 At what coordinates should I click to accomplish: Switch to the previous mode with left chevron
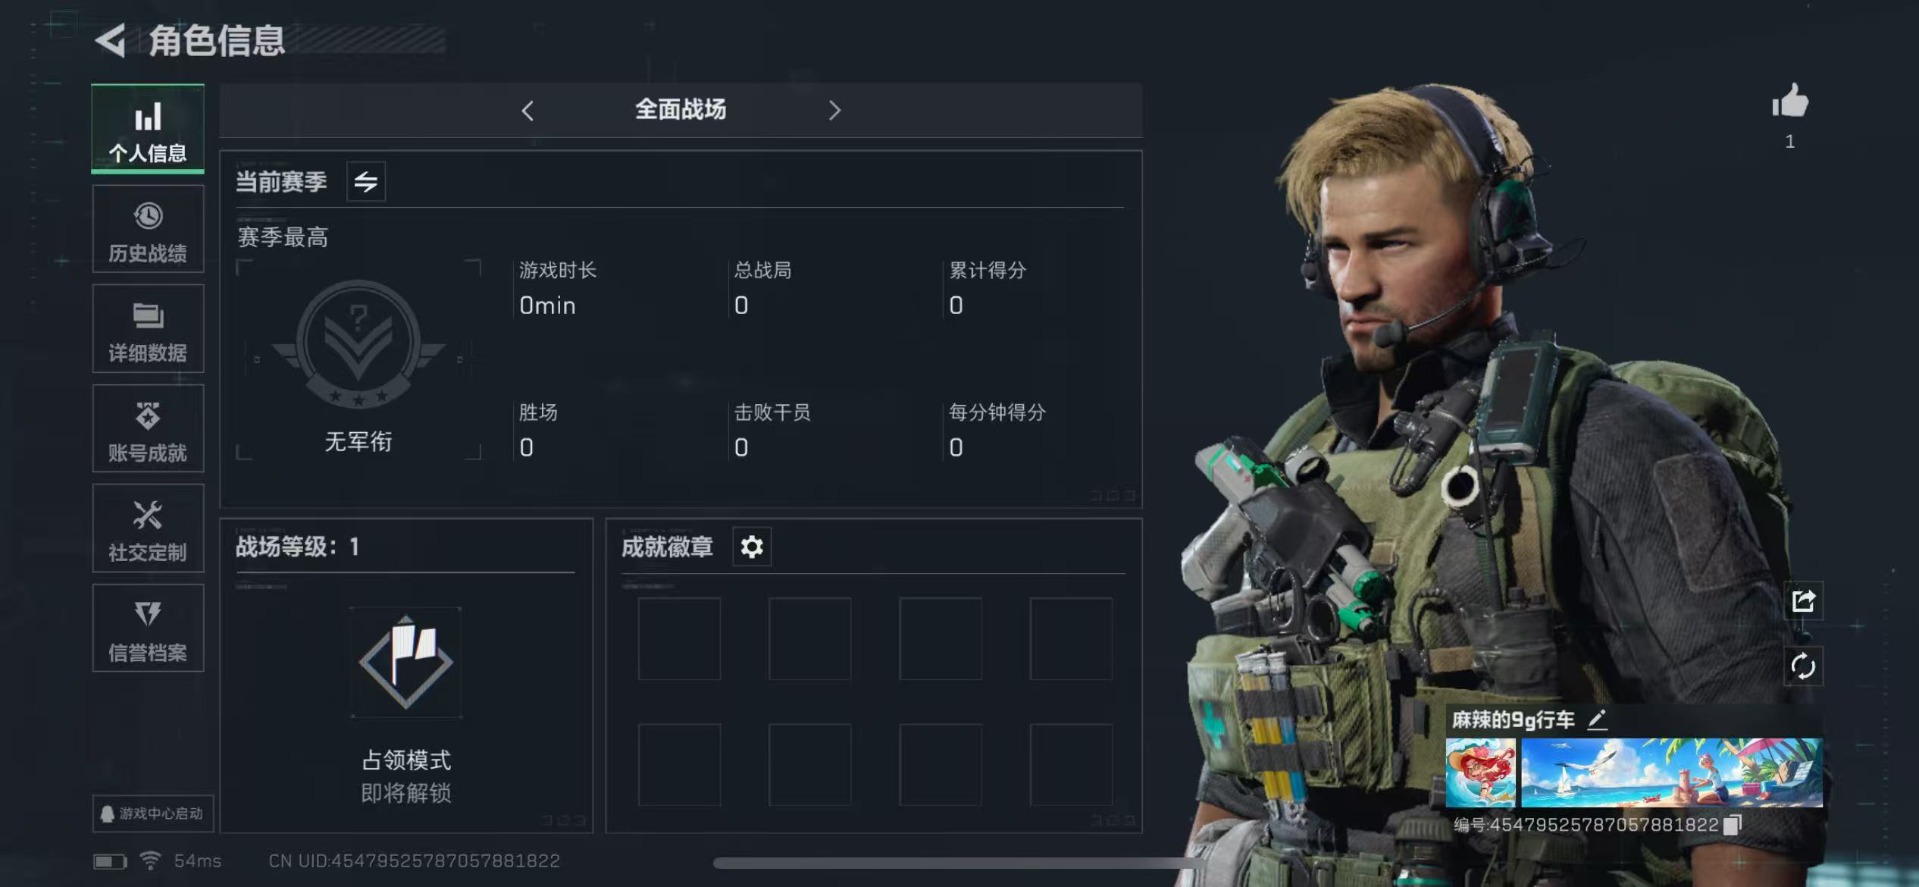pos(528,111)
